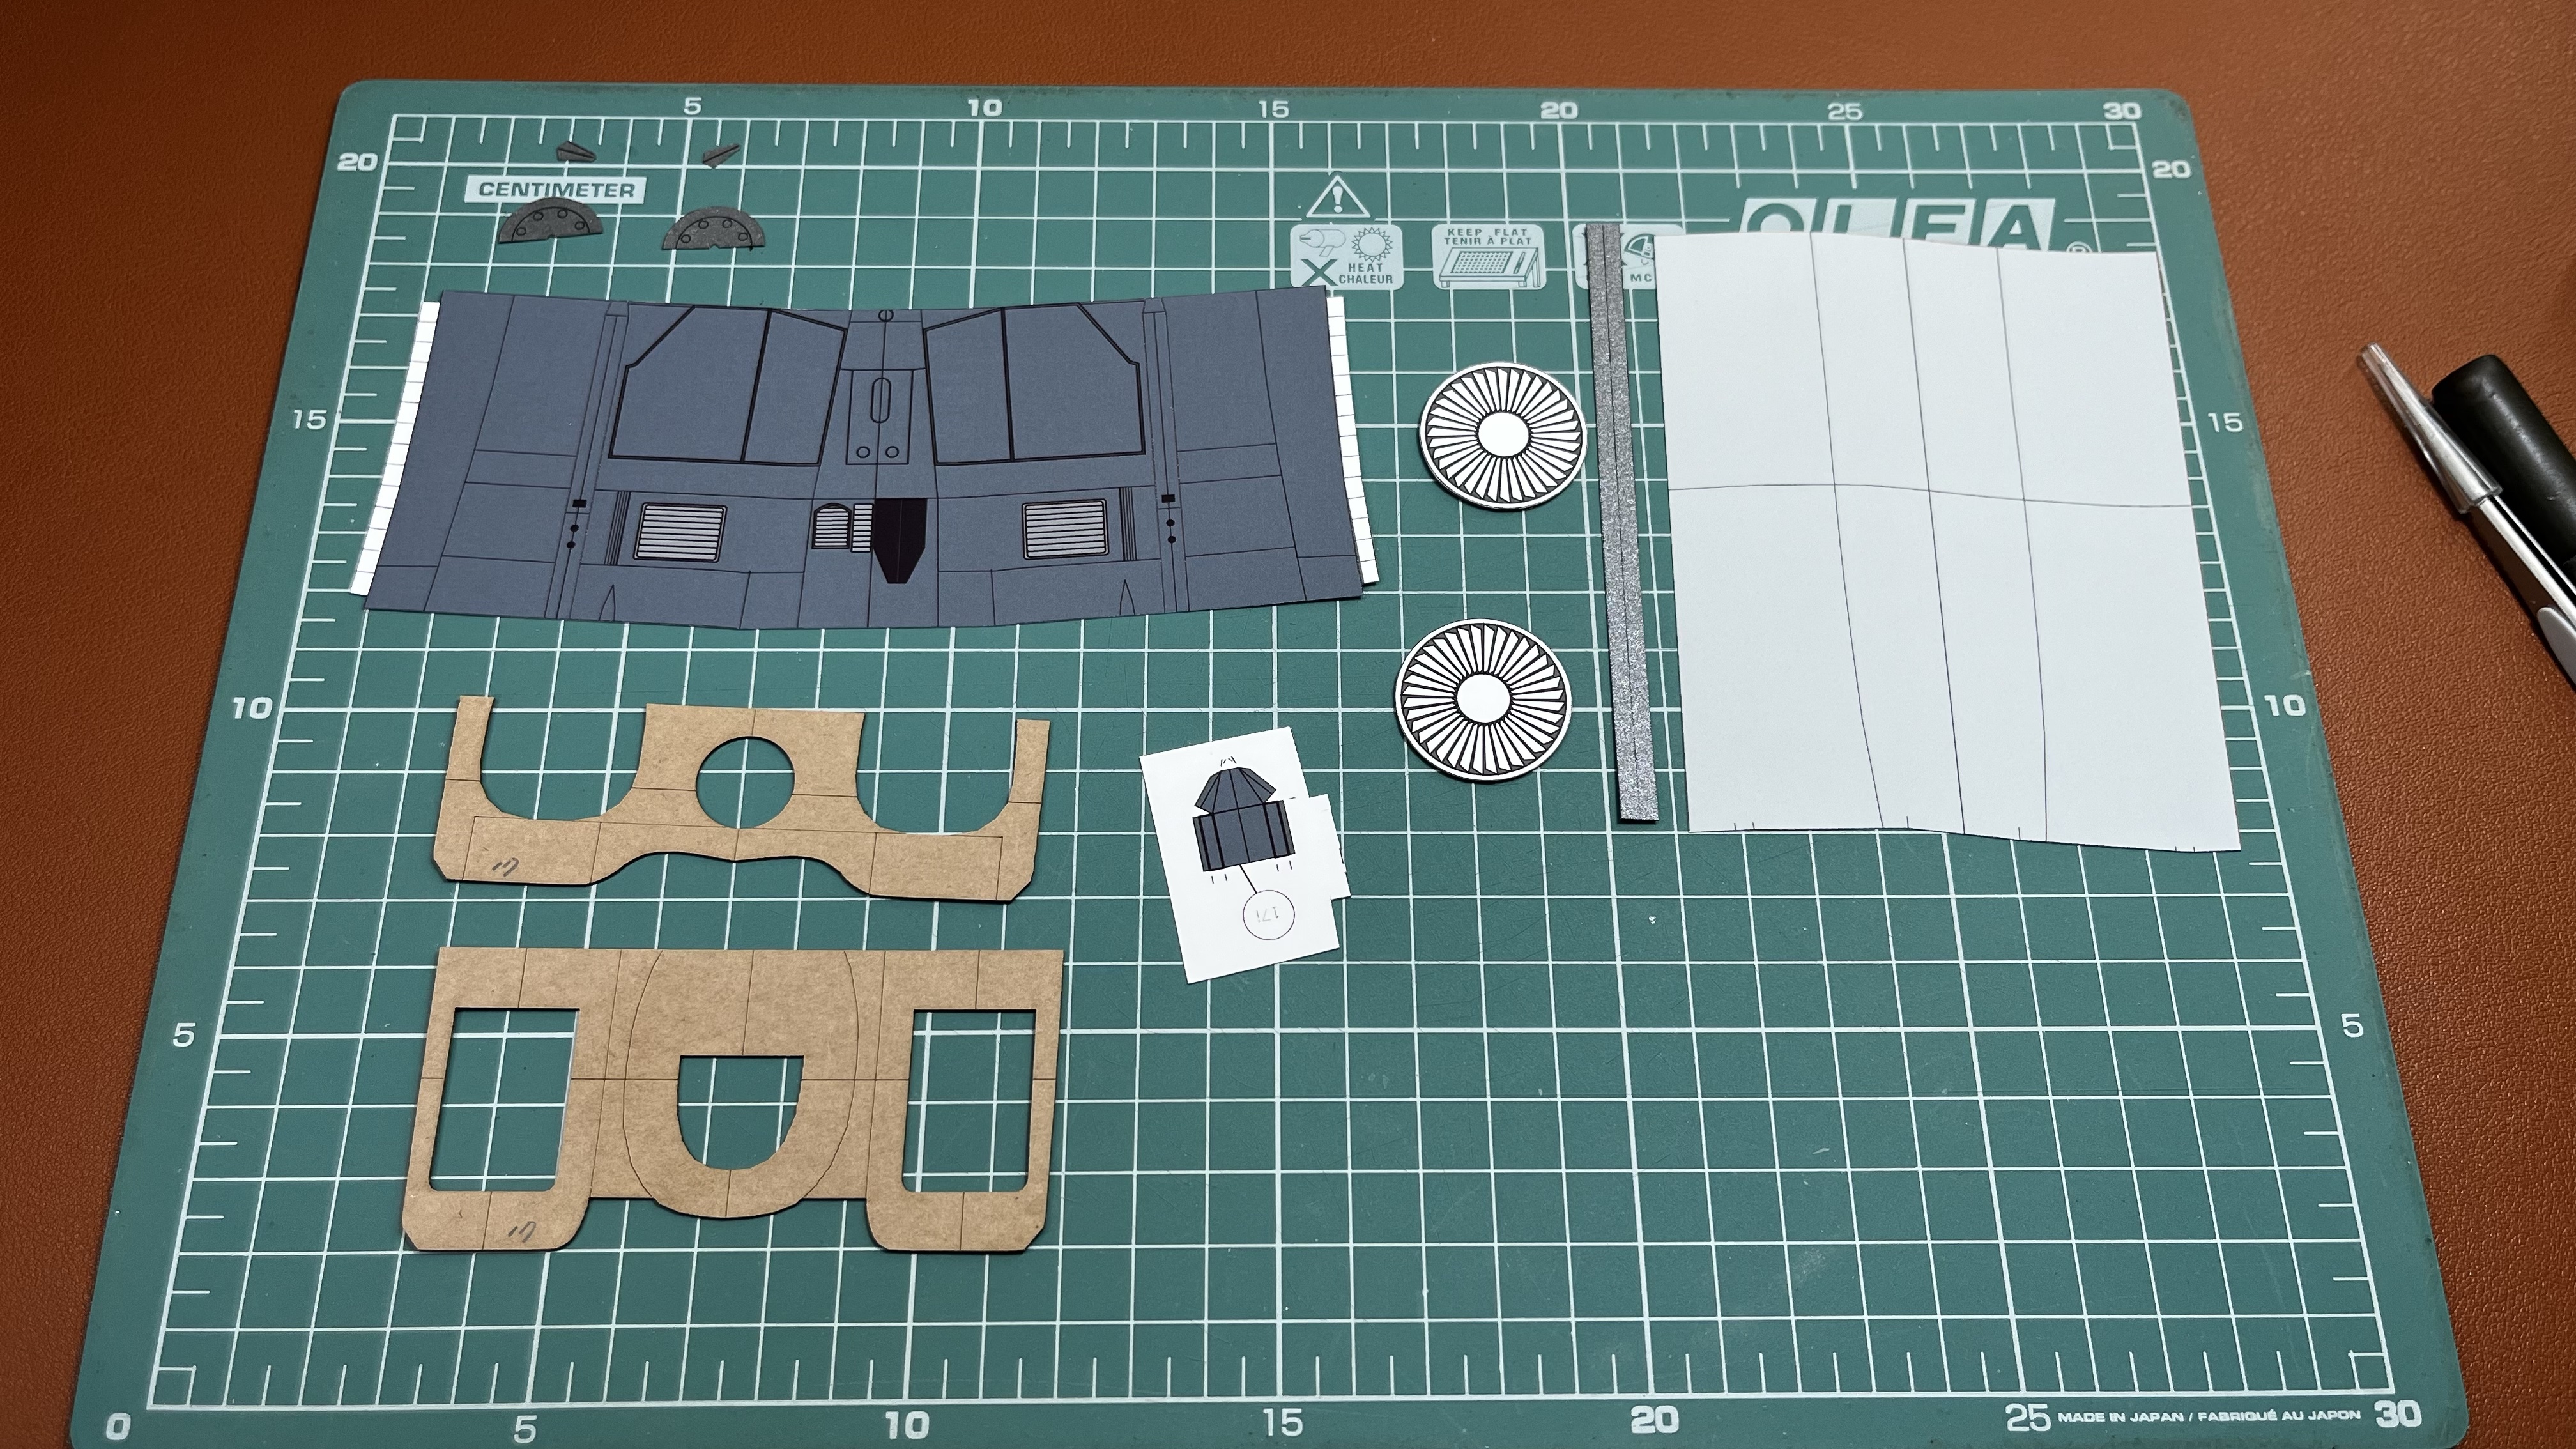Click the CENTIMETER label on the mat
Viewport: 2576px width, 1449px height.
[x=556, y=189]
